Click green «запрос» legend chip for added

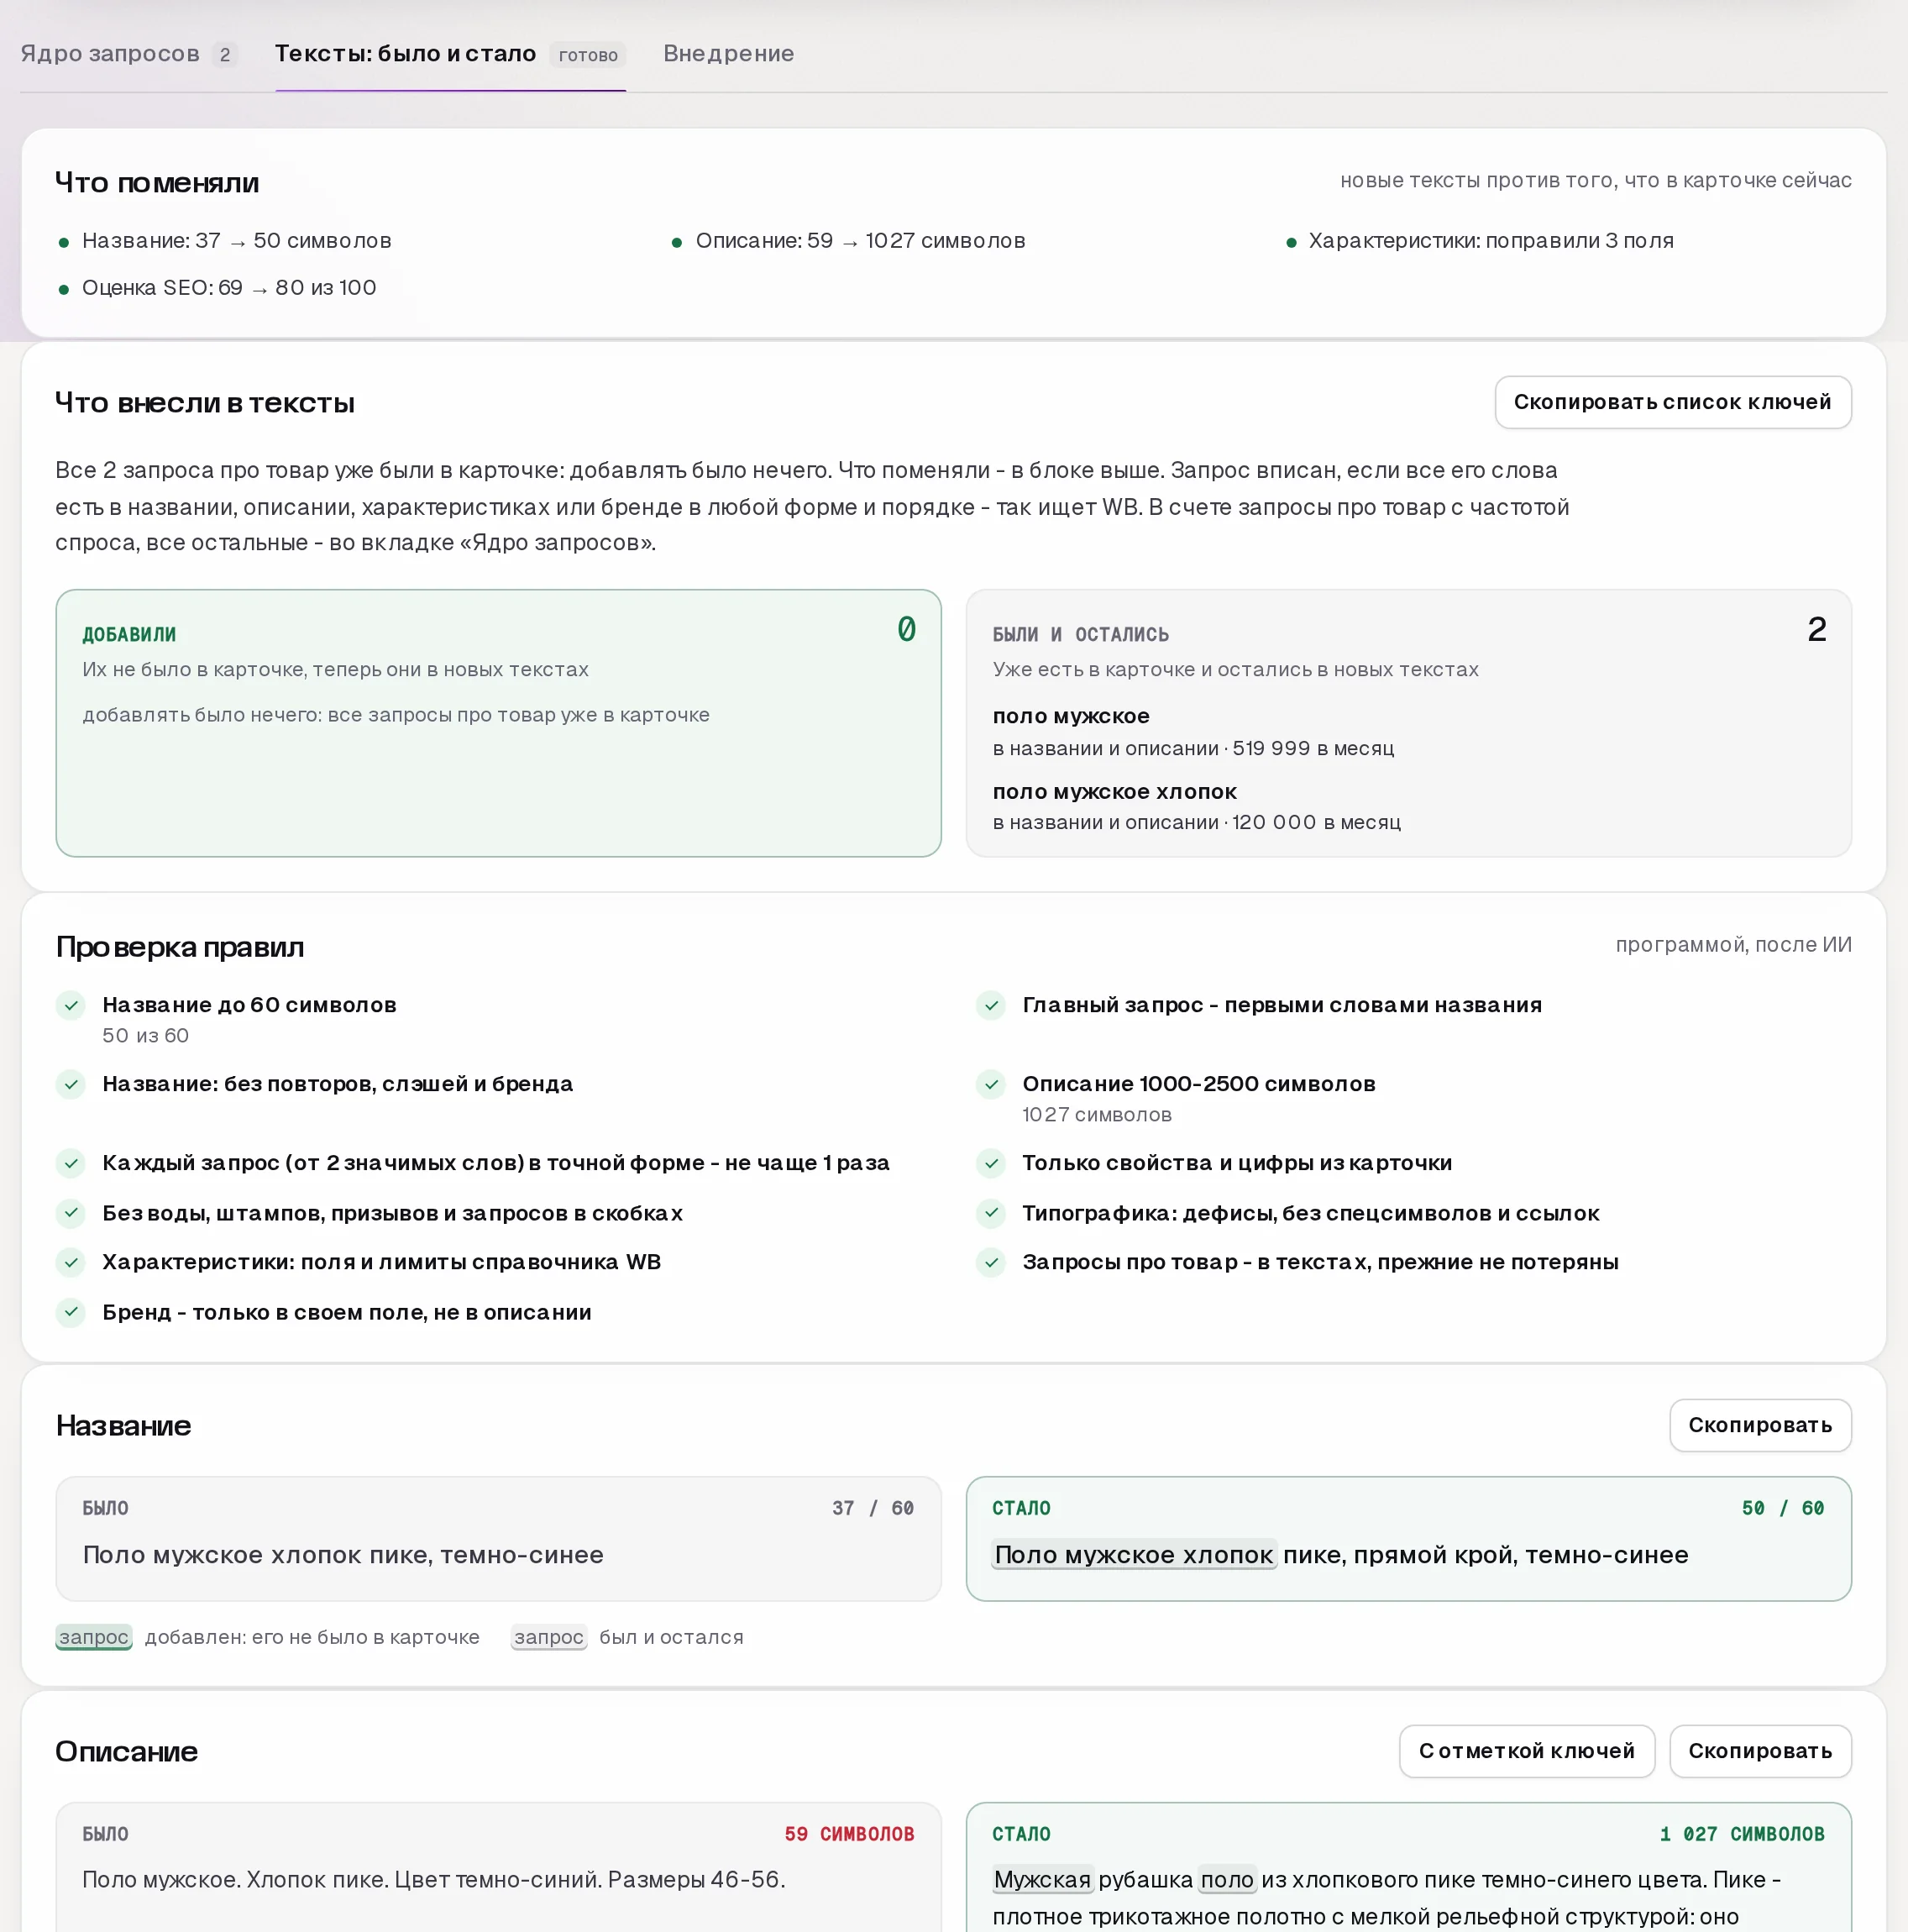pos(94,1637)
